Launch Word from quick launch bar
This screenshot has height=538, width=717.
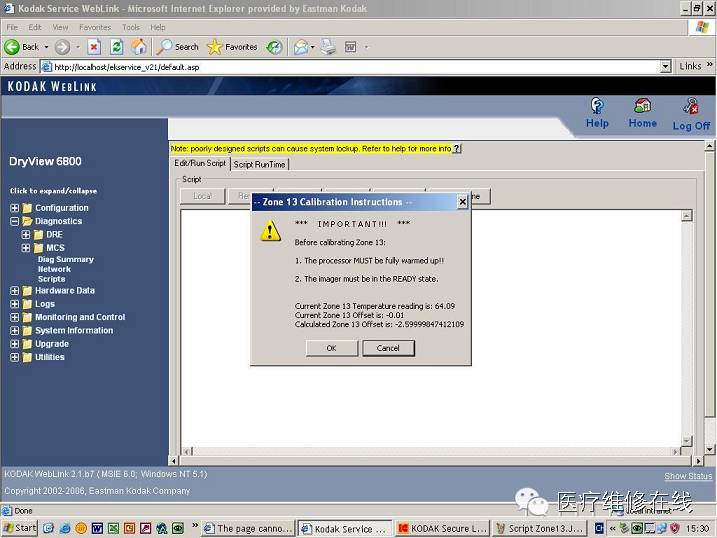click(x=97, y=529)
